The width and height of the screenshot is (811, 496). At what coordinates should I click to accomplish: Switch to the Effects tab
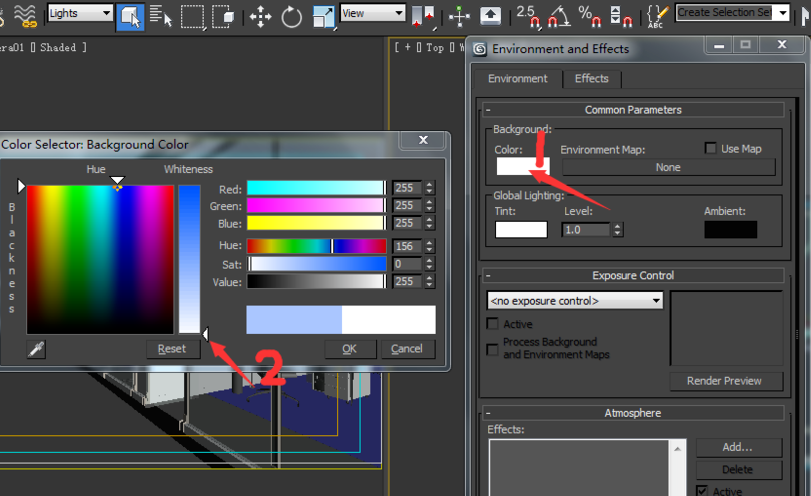tap(592, 79)
